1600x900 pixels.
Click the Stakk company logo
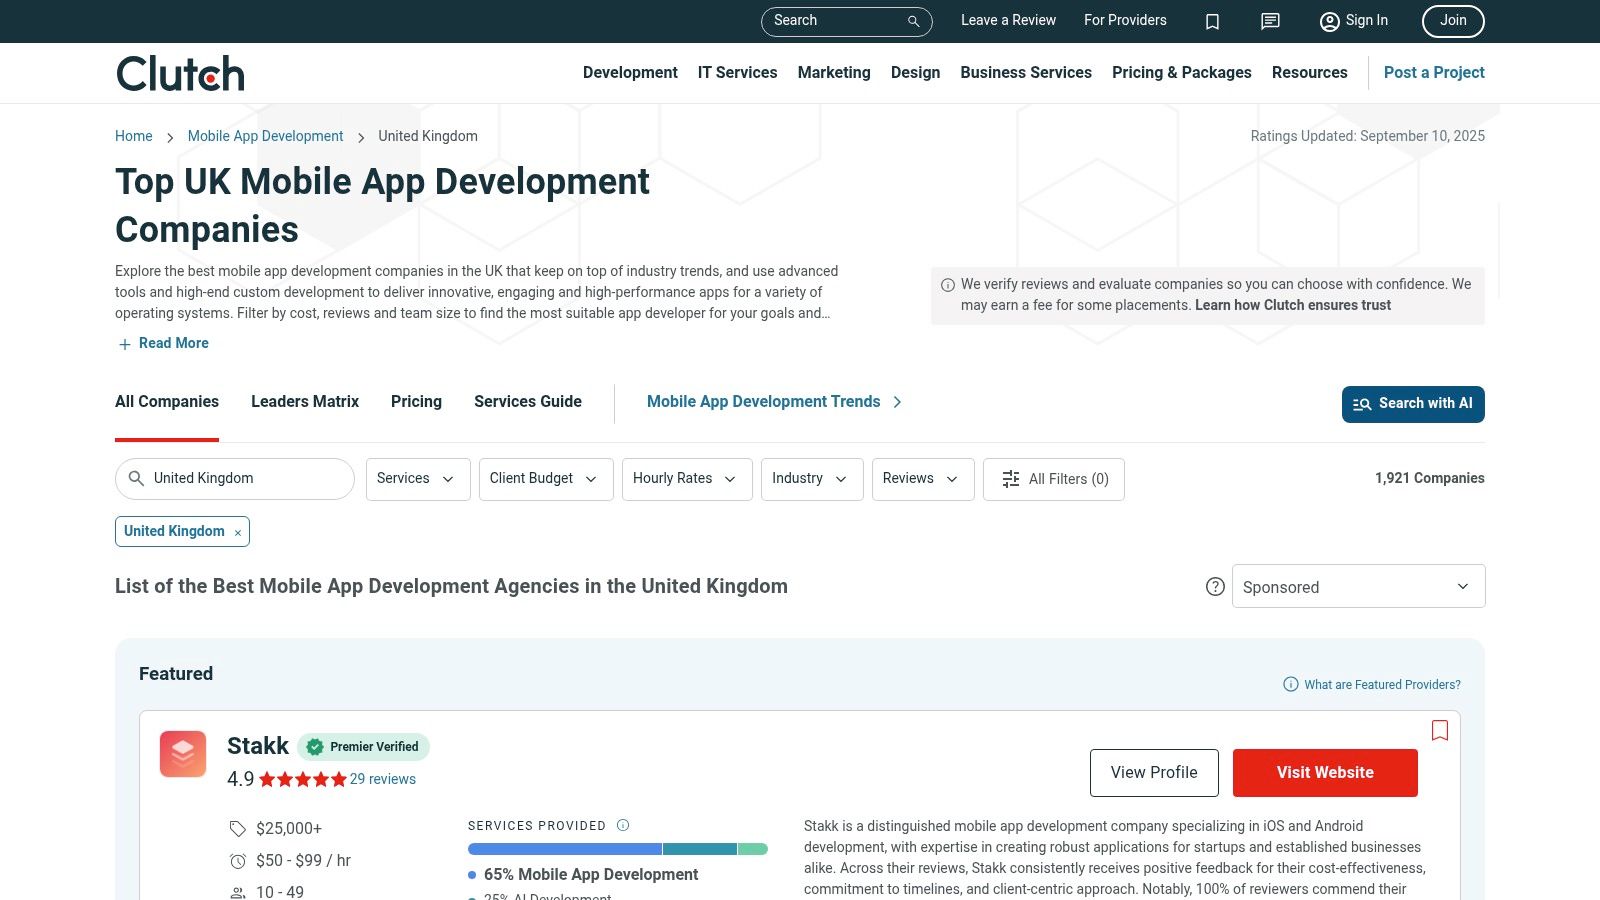[x=183, y=754]
